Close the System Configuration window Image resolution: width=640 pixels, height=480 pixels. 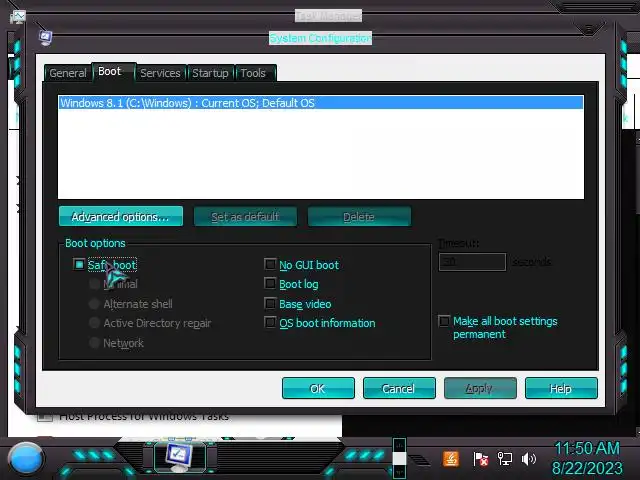click(589, 29)
